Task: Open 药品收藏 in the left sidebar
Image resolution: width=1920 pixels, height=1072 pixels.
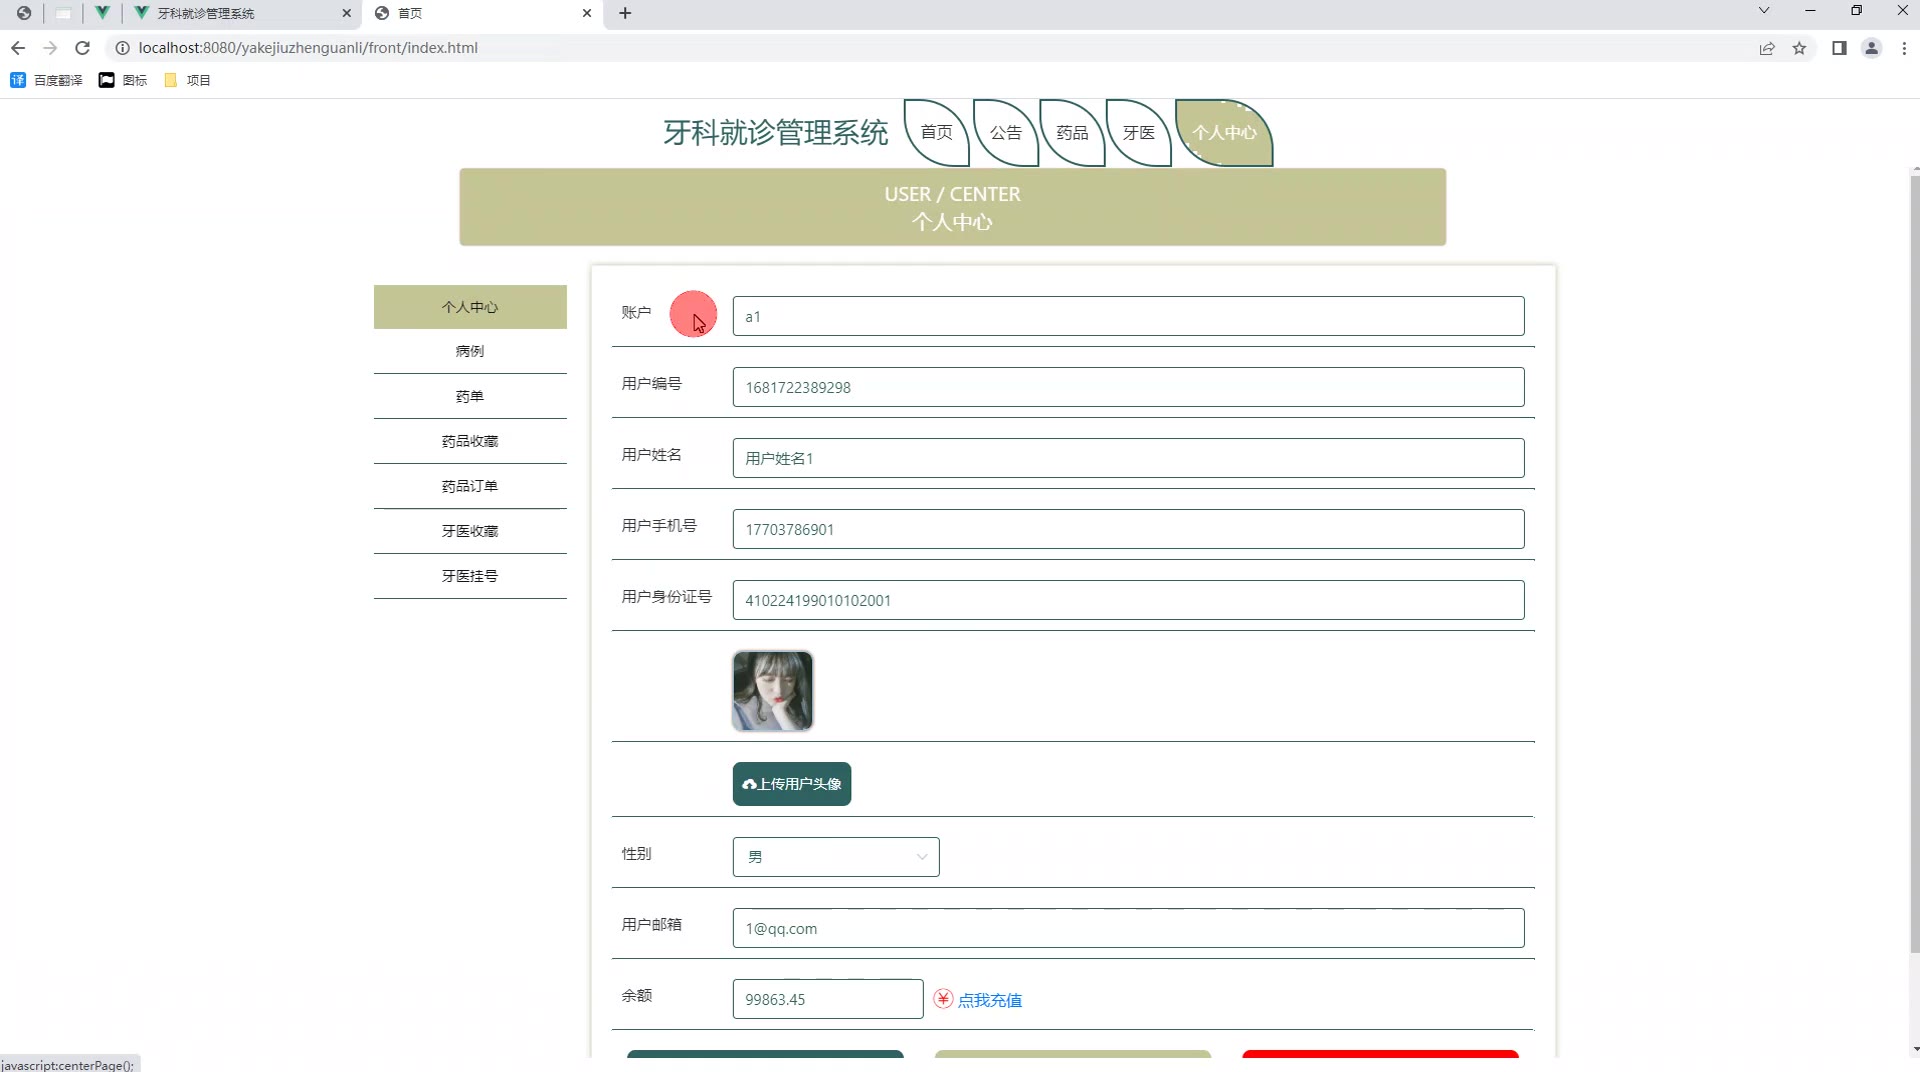Action: click(470, 441)
